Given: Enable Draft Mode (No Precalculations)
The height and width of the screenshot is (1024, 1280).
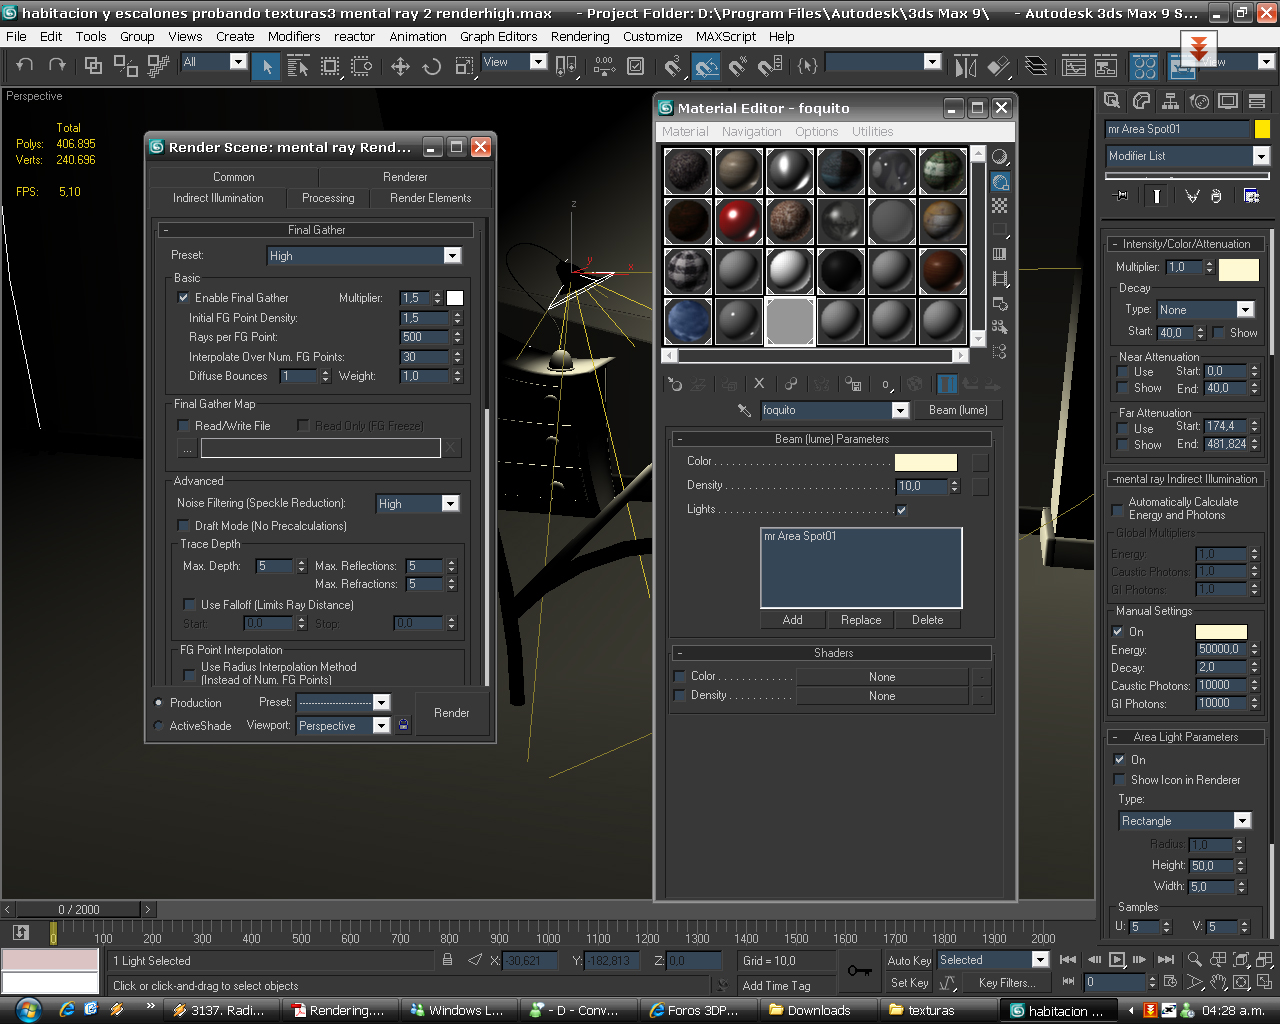Looking at the screenshot, I should (x=183, y=525).
